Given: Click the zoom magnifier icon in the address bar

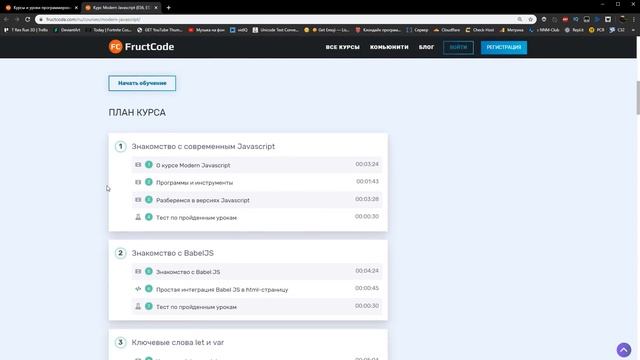Looking at the screenshot, I should click(520, 19).
